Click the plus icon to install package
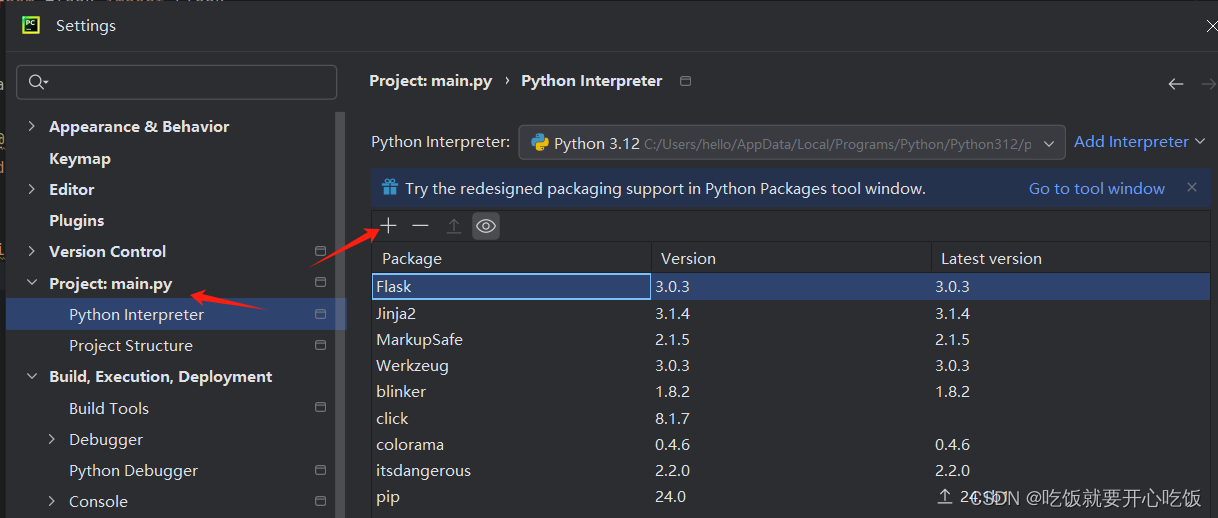Viewport: 1218px width, 518px height. click(x=389, y=226)
